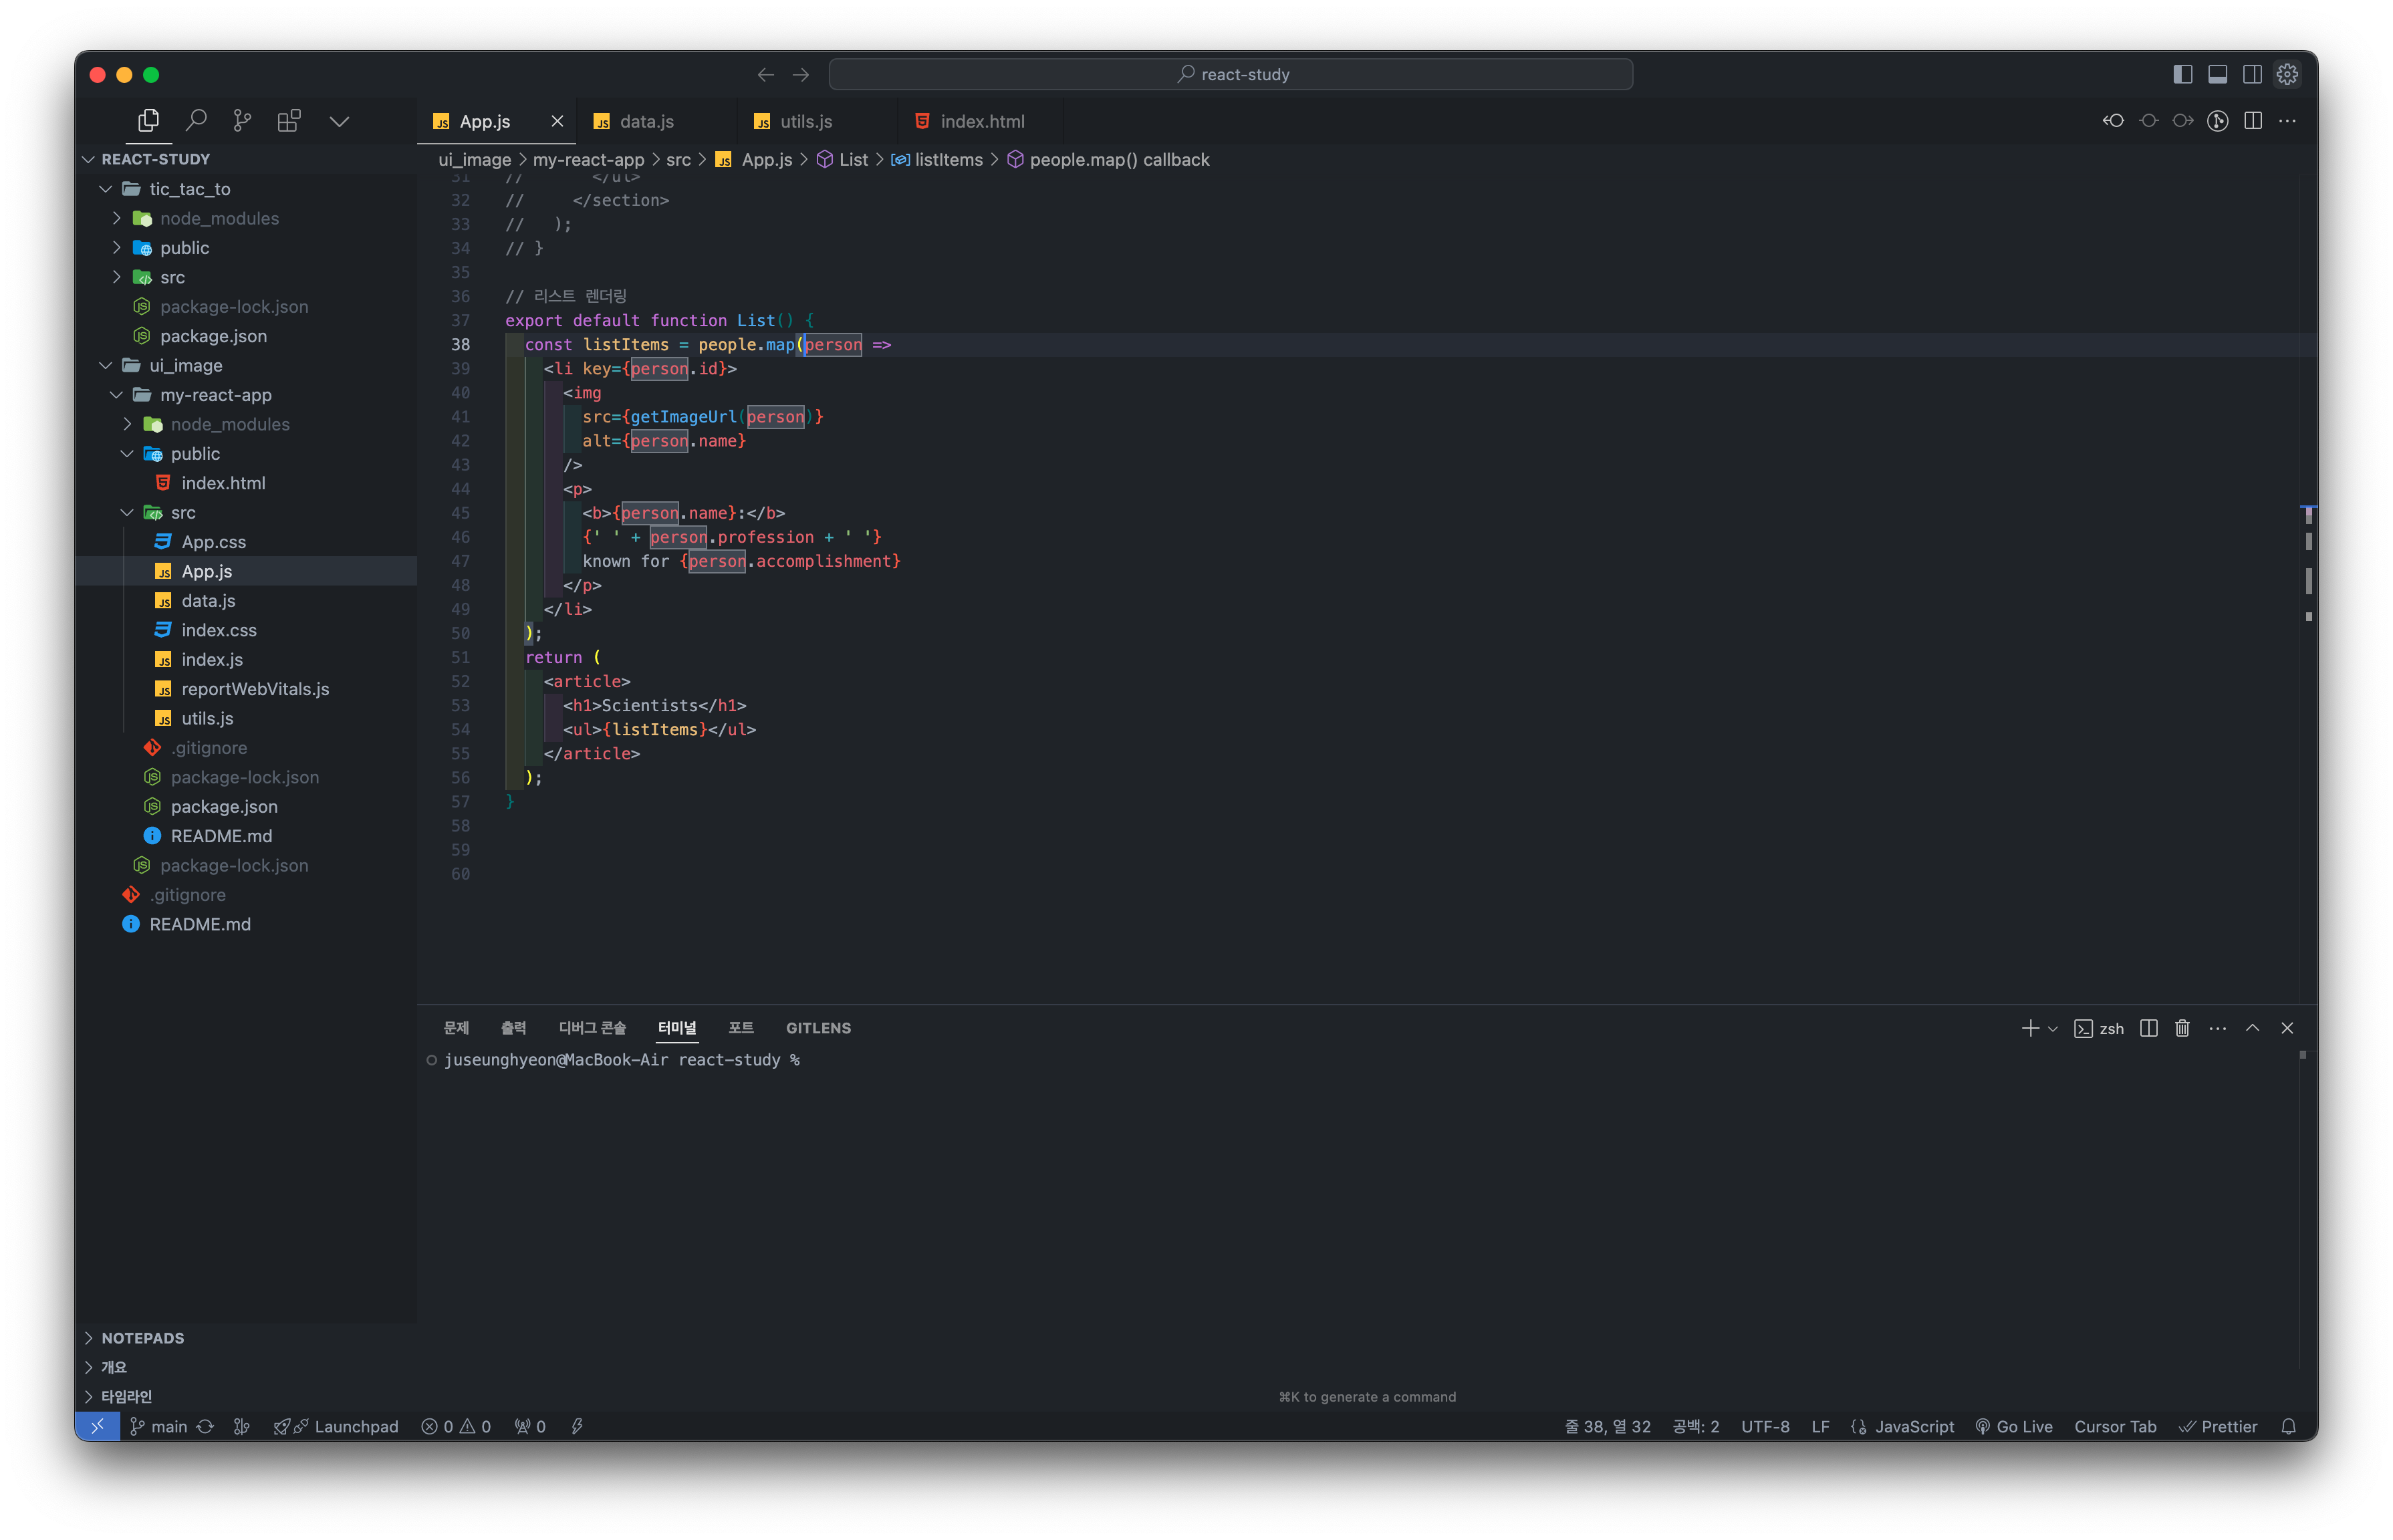2393x1540 pixels.
Task: Kill terminal with the trash icon
Action: coord(2182,1028)
